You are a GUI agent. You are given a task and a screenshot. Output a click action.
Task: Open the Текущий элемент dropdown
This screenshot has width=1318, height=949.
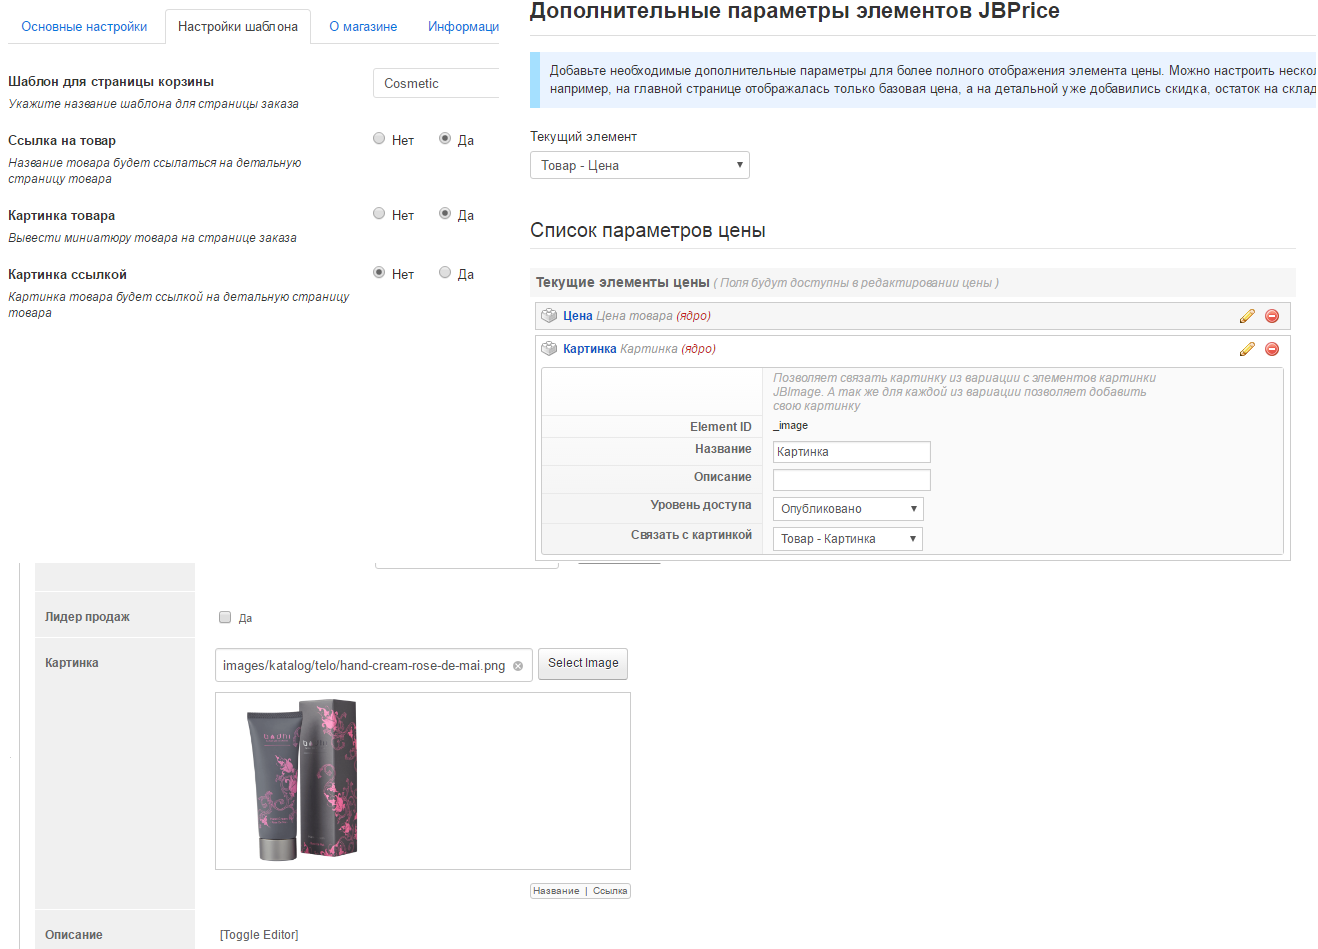click(x=640, y=165)
